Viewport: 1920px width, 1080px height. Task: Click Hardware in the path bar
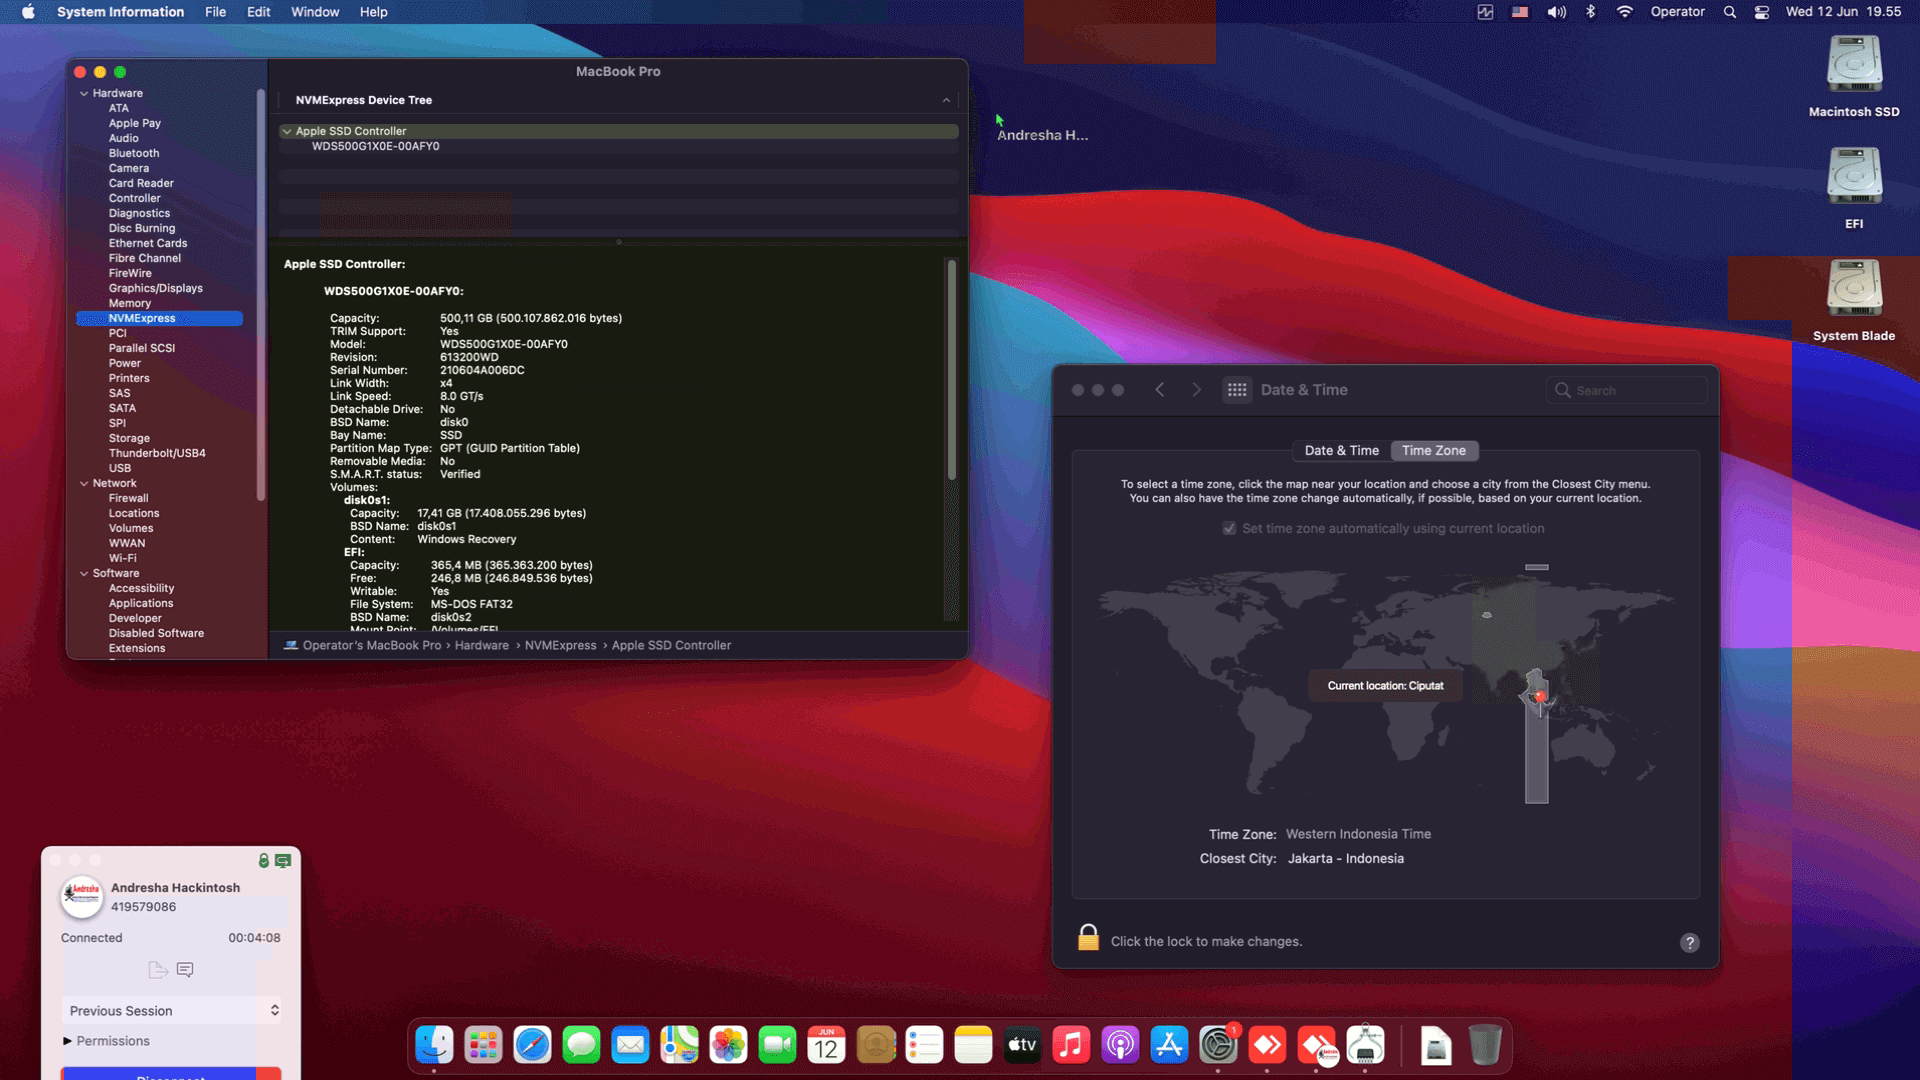(x=482, y=645)
